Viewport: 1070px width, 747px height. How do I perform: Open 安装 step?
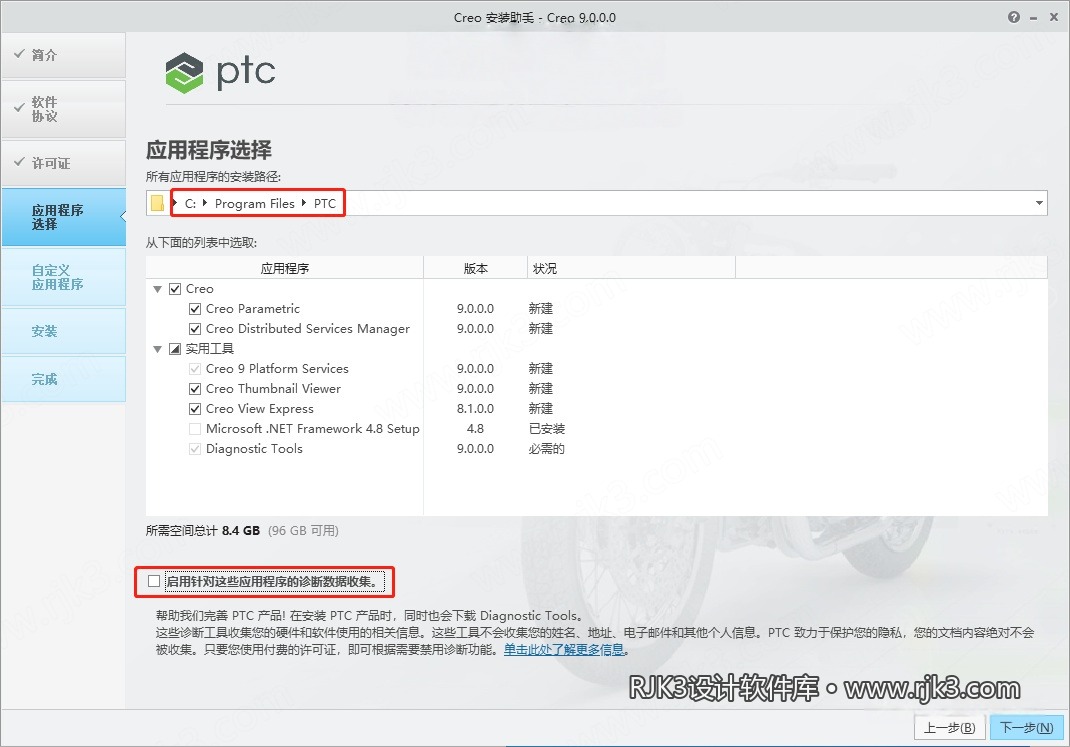63,332
